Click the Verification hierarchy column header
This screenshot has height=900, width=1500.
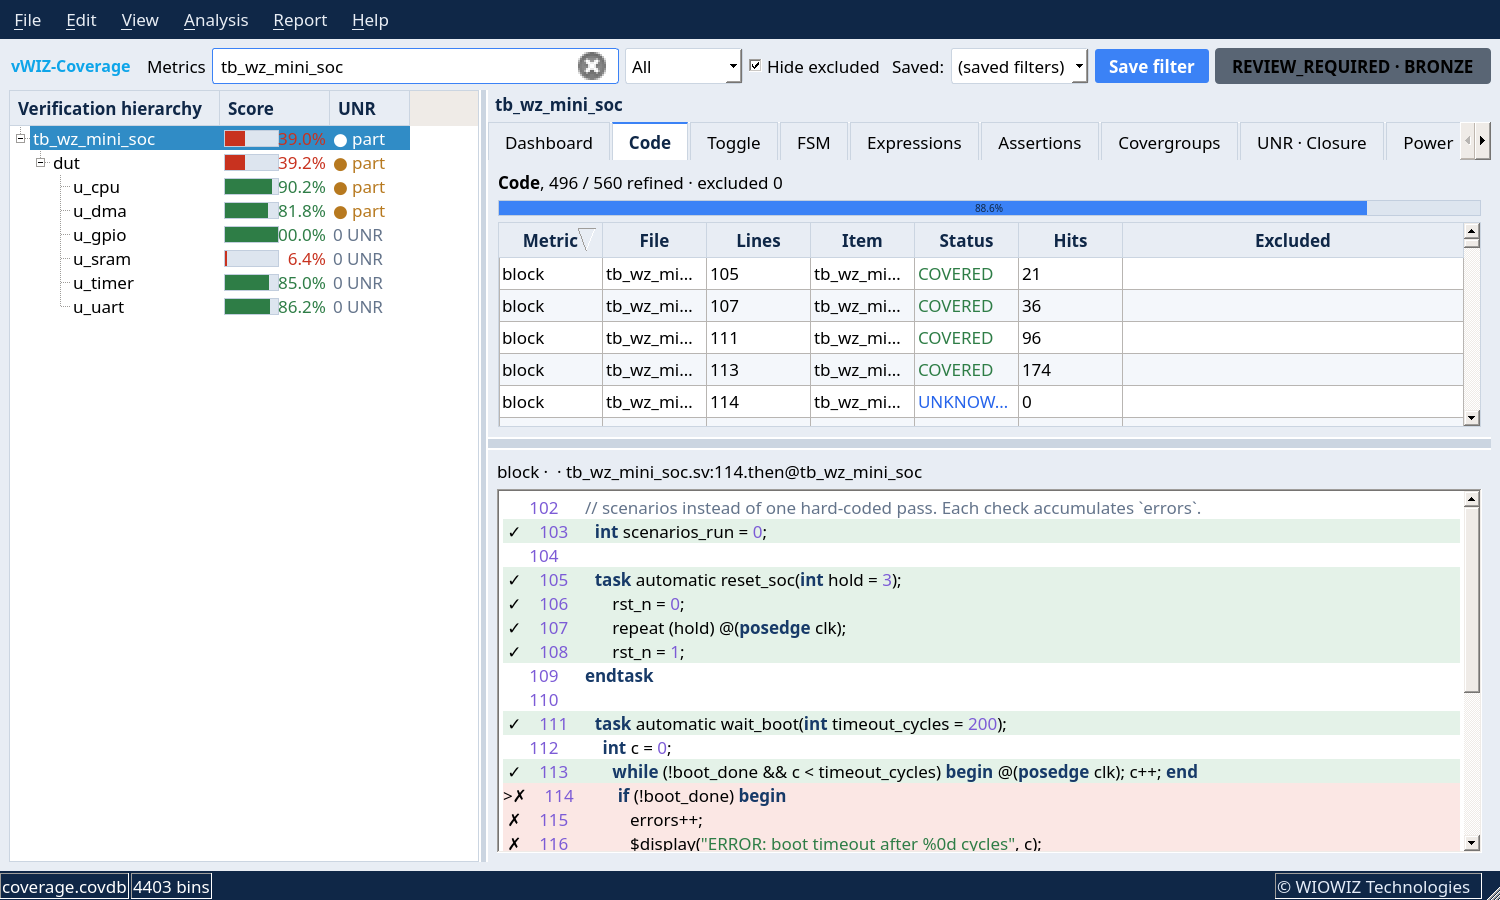point(115,108)
